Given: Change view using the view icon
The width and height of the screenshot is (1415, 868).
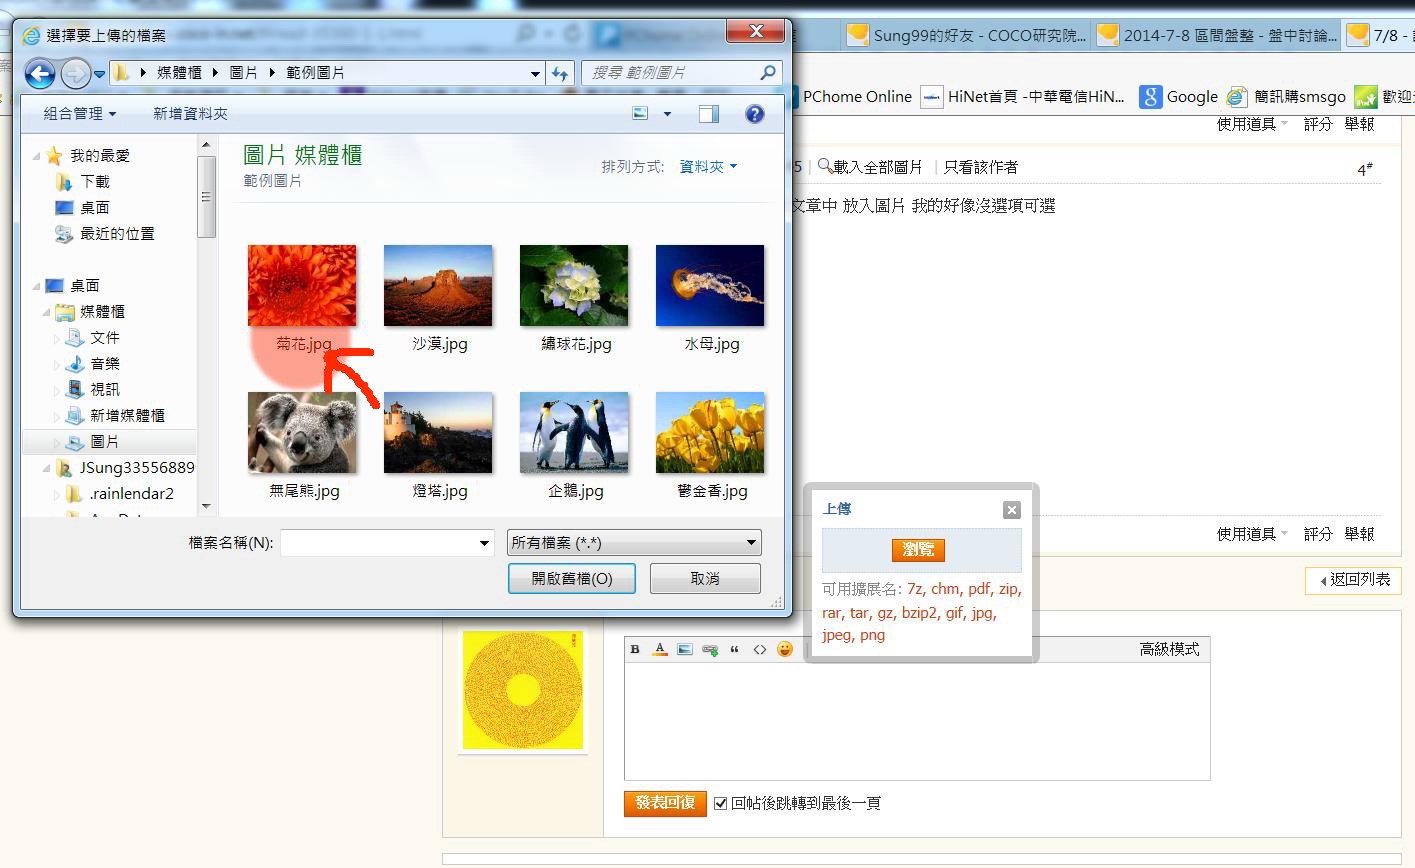Looking at the screenshot, I should pos(640,114).
